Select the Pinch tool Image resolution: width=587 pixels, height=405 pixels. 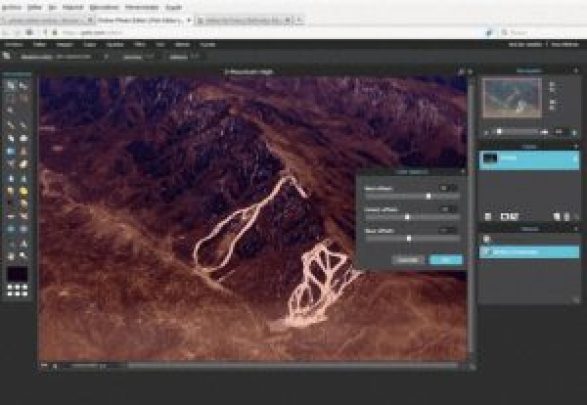pos(24,229)
